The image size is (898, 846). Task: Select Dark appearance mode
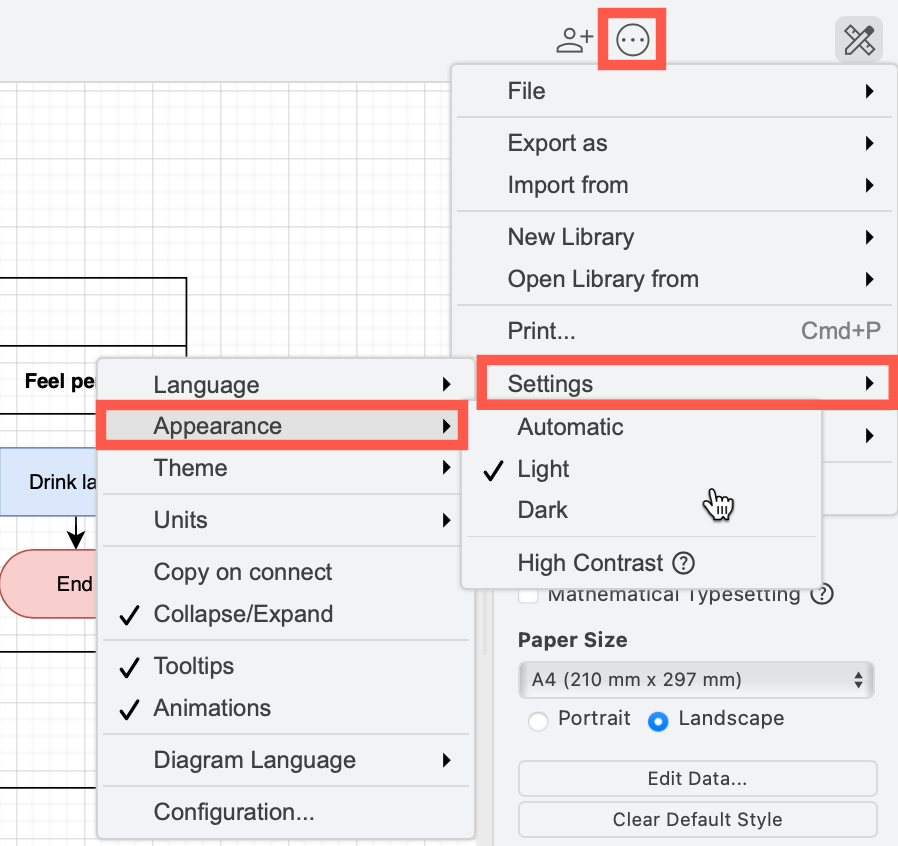click(x=542, y=510)
